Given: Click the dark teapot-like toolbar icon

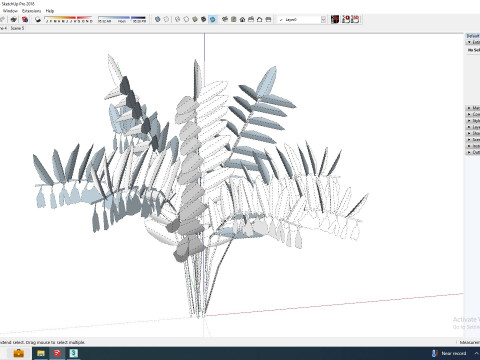Looking at the screenshot, I should tap(13, 20).
